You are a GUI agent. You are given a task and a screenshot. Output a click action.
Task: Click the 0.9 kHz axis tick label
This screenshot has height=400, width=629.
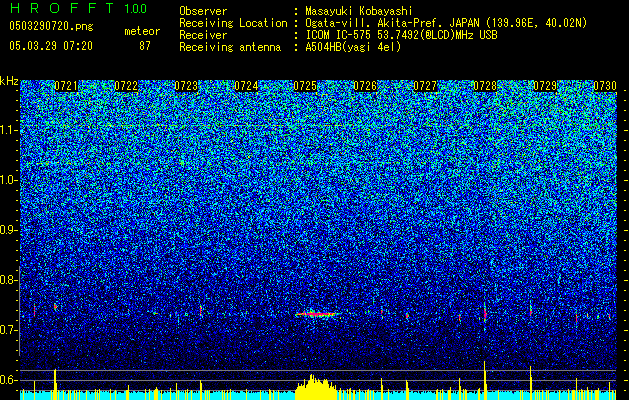coord(7,230)
